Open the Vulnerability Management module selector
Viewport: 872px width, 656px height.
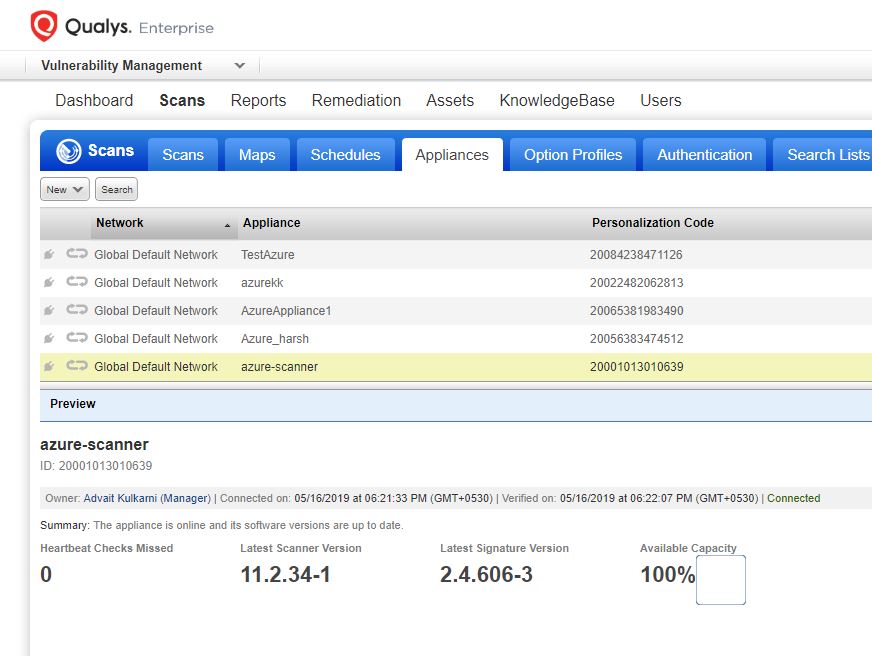point(239,65)
